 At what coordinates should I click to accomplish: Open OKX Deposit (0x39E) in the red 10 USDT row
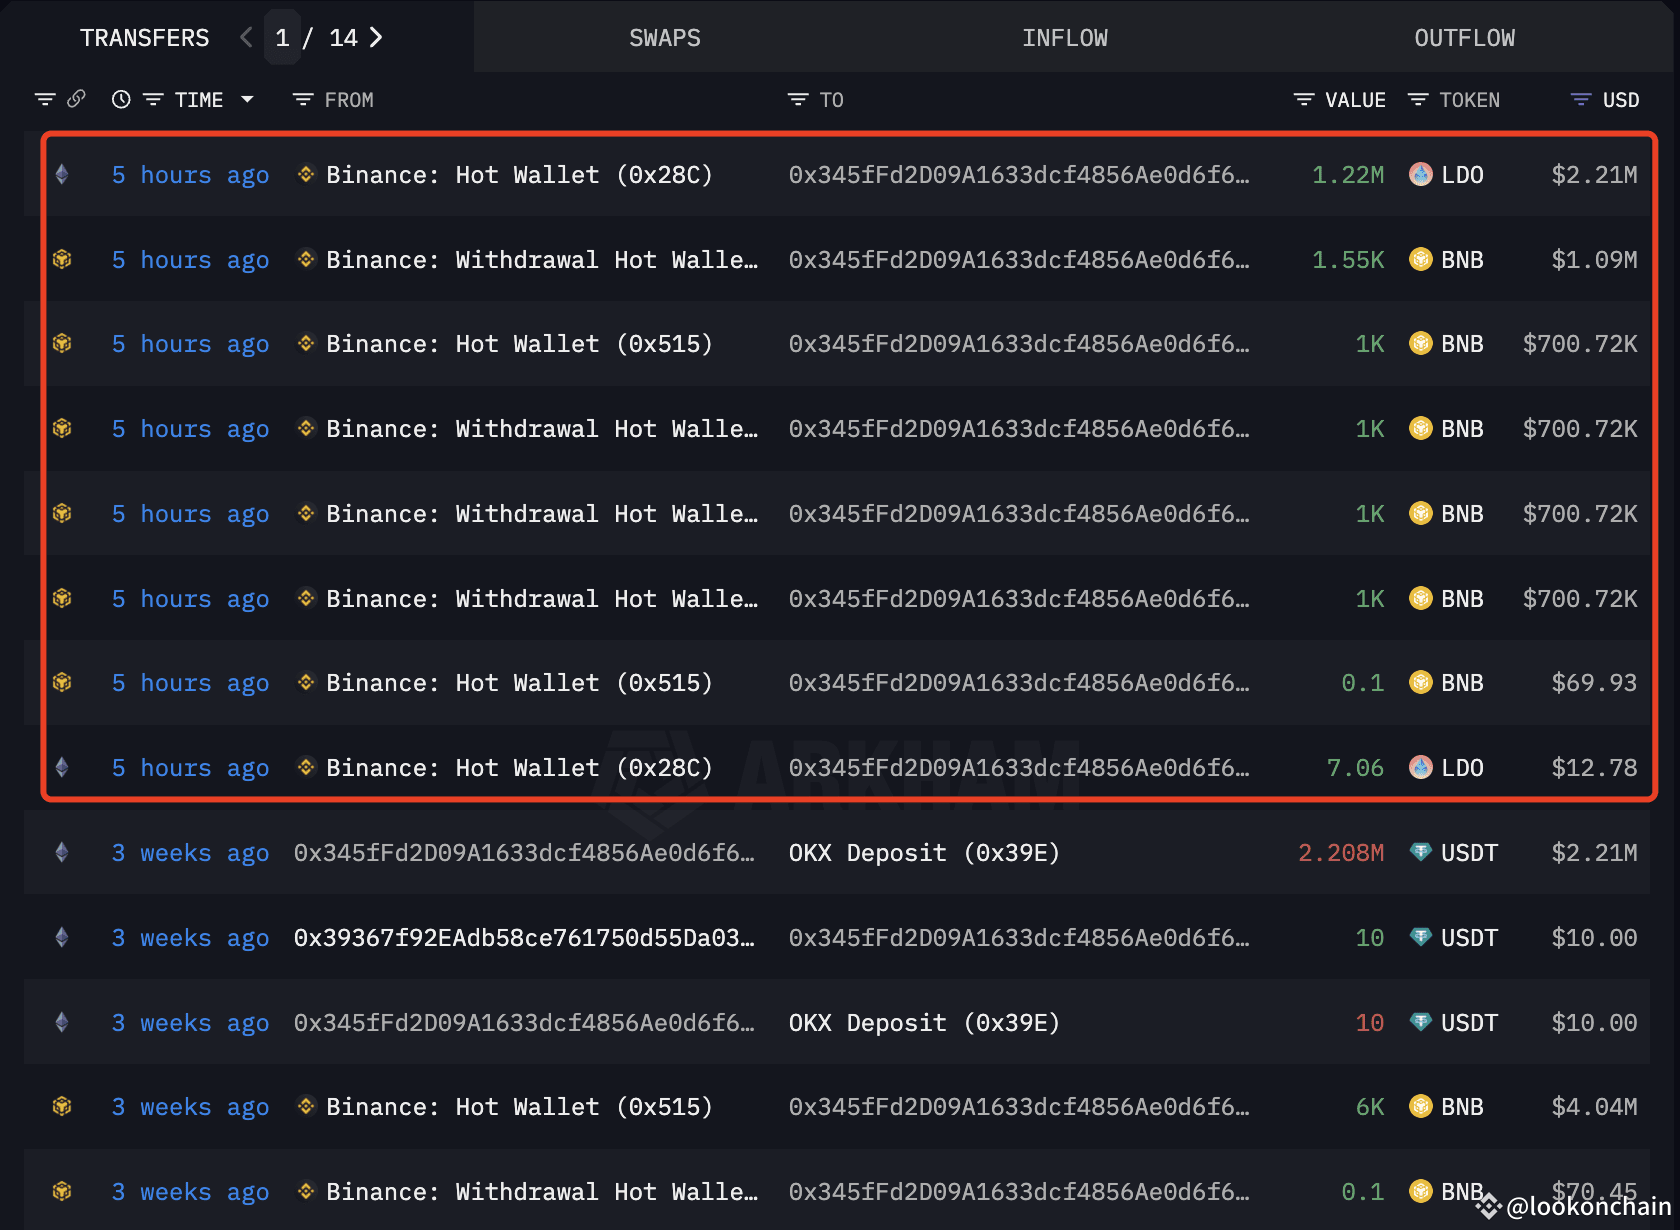(x=924, y=1023)
